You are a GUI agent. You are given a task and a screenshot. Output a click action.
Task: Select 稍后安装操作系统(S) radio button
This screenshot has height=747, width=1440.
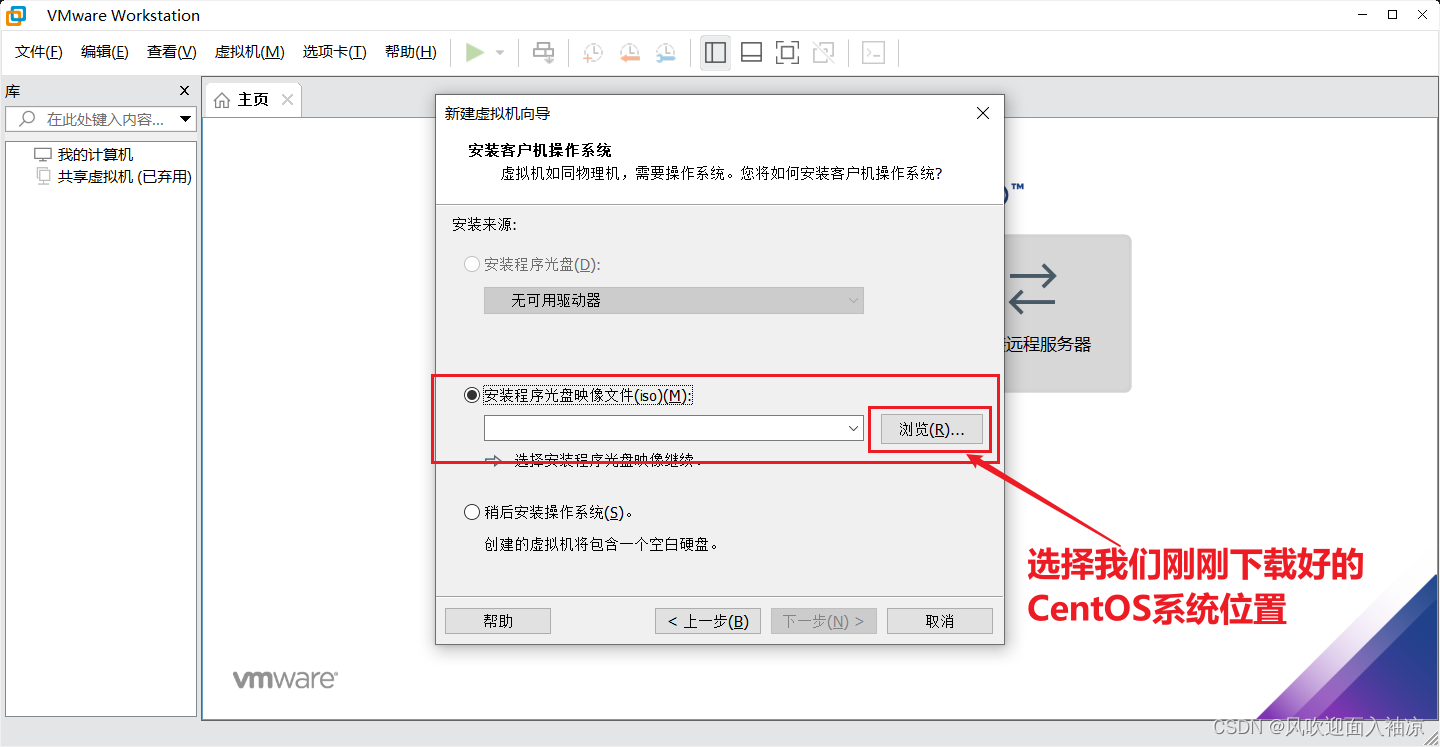pos(472,512)
